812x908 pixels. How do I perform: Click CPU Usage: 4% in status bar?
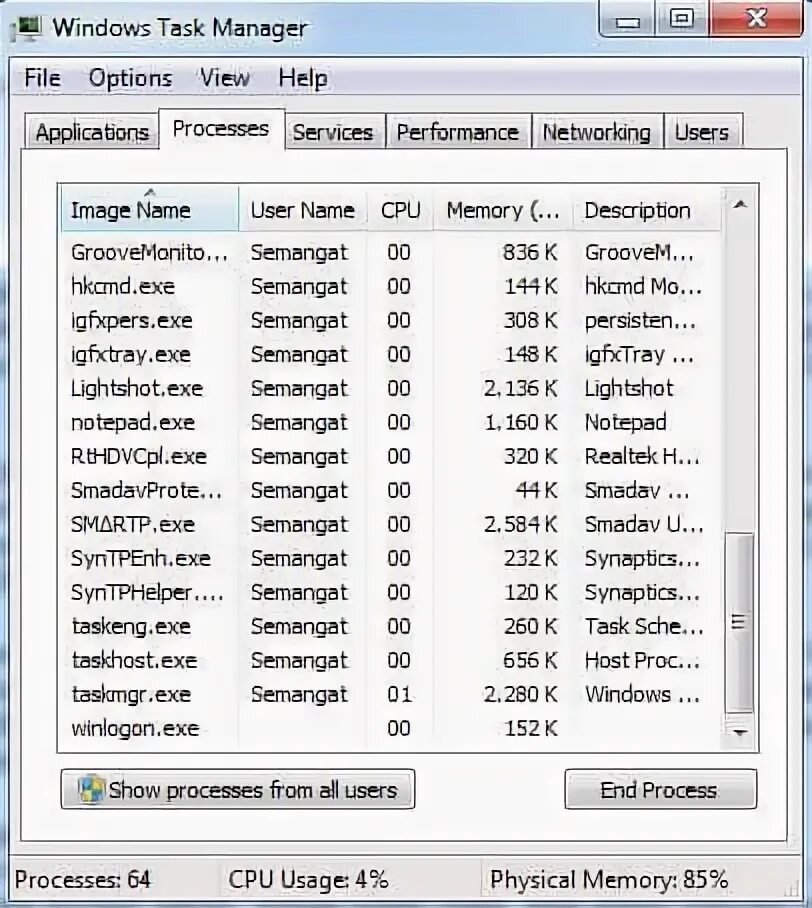pos(308,880)
